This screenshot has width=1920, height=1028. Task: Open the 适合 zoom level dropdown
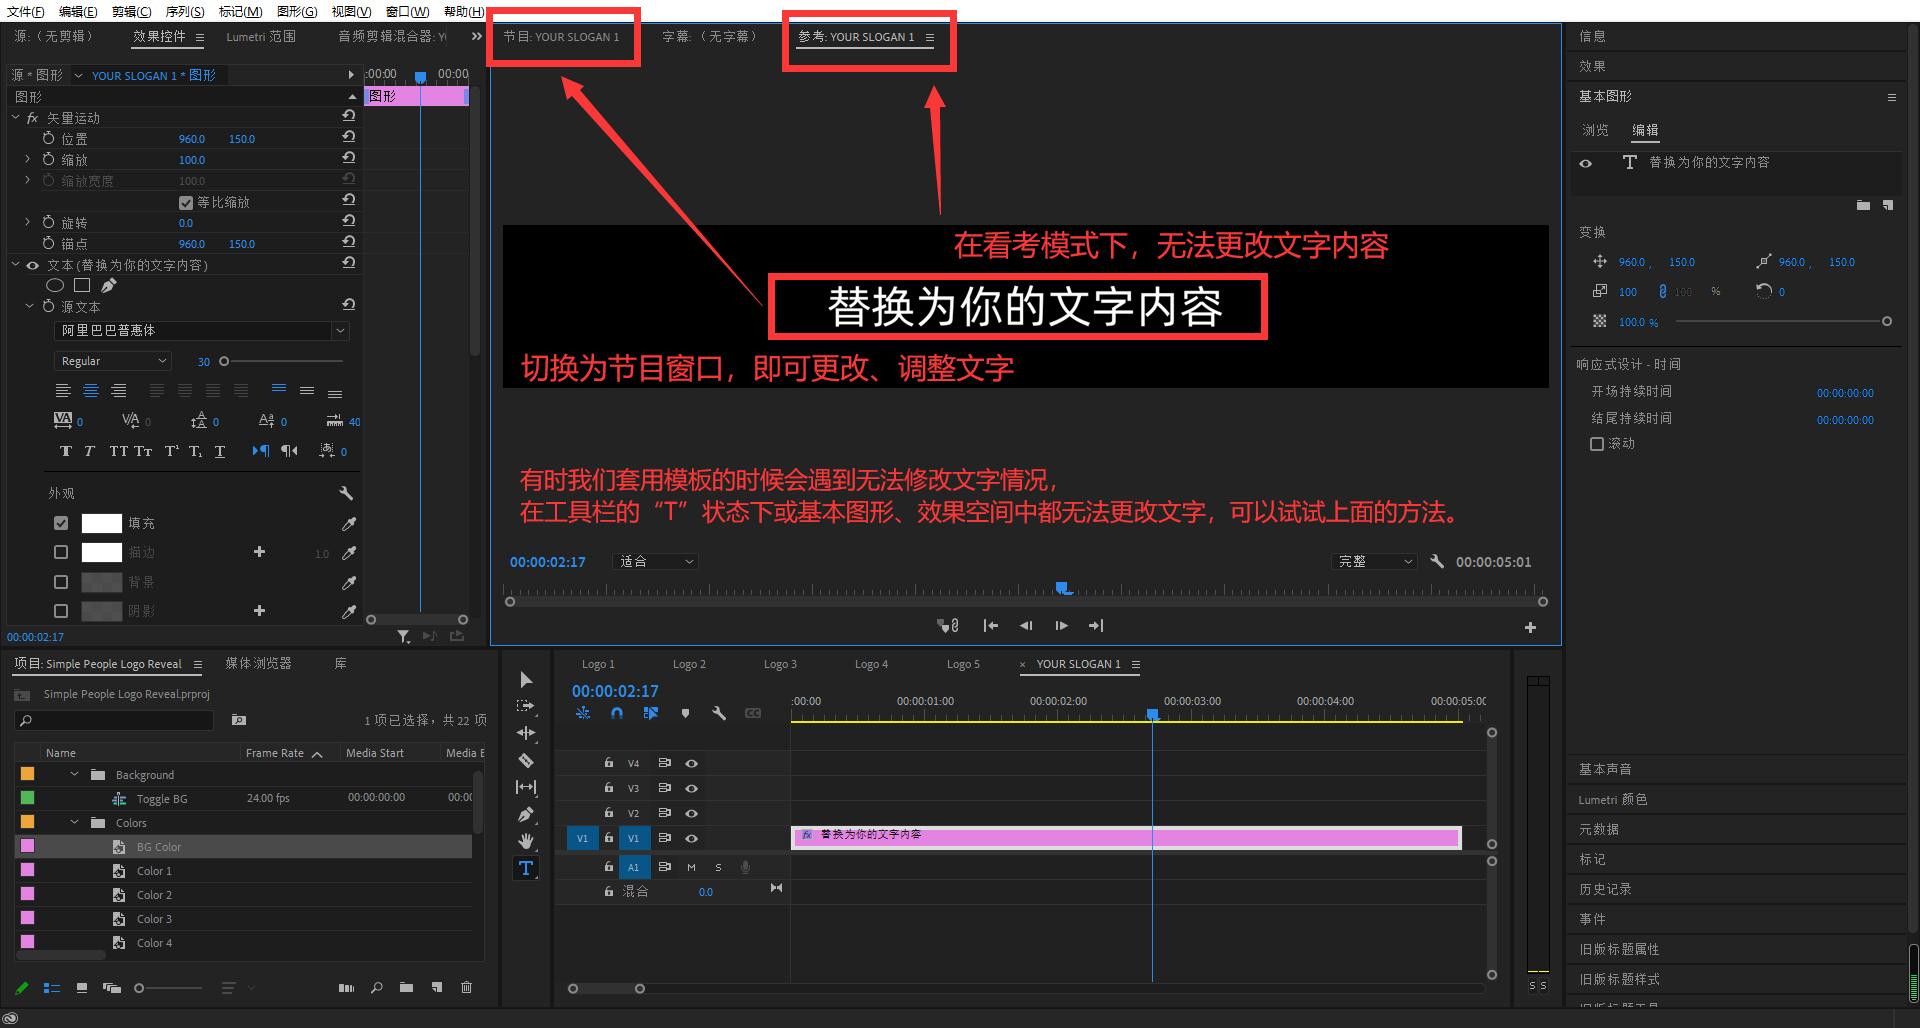(x=655, y=561)
